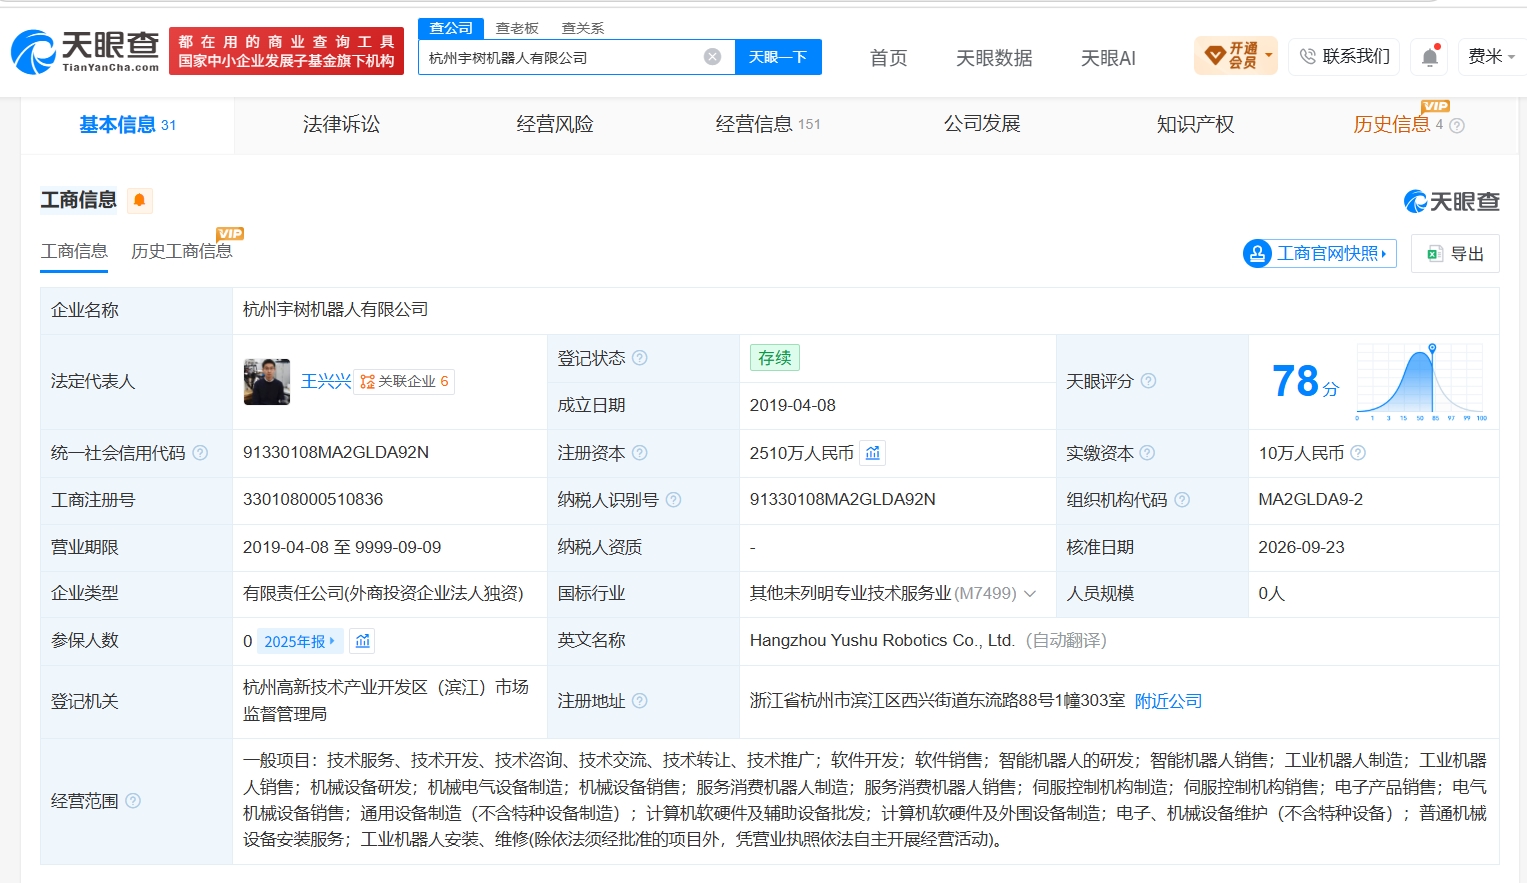
Task: Click the help icon beside 历史信息 tab
Action: coord(1457,126)
